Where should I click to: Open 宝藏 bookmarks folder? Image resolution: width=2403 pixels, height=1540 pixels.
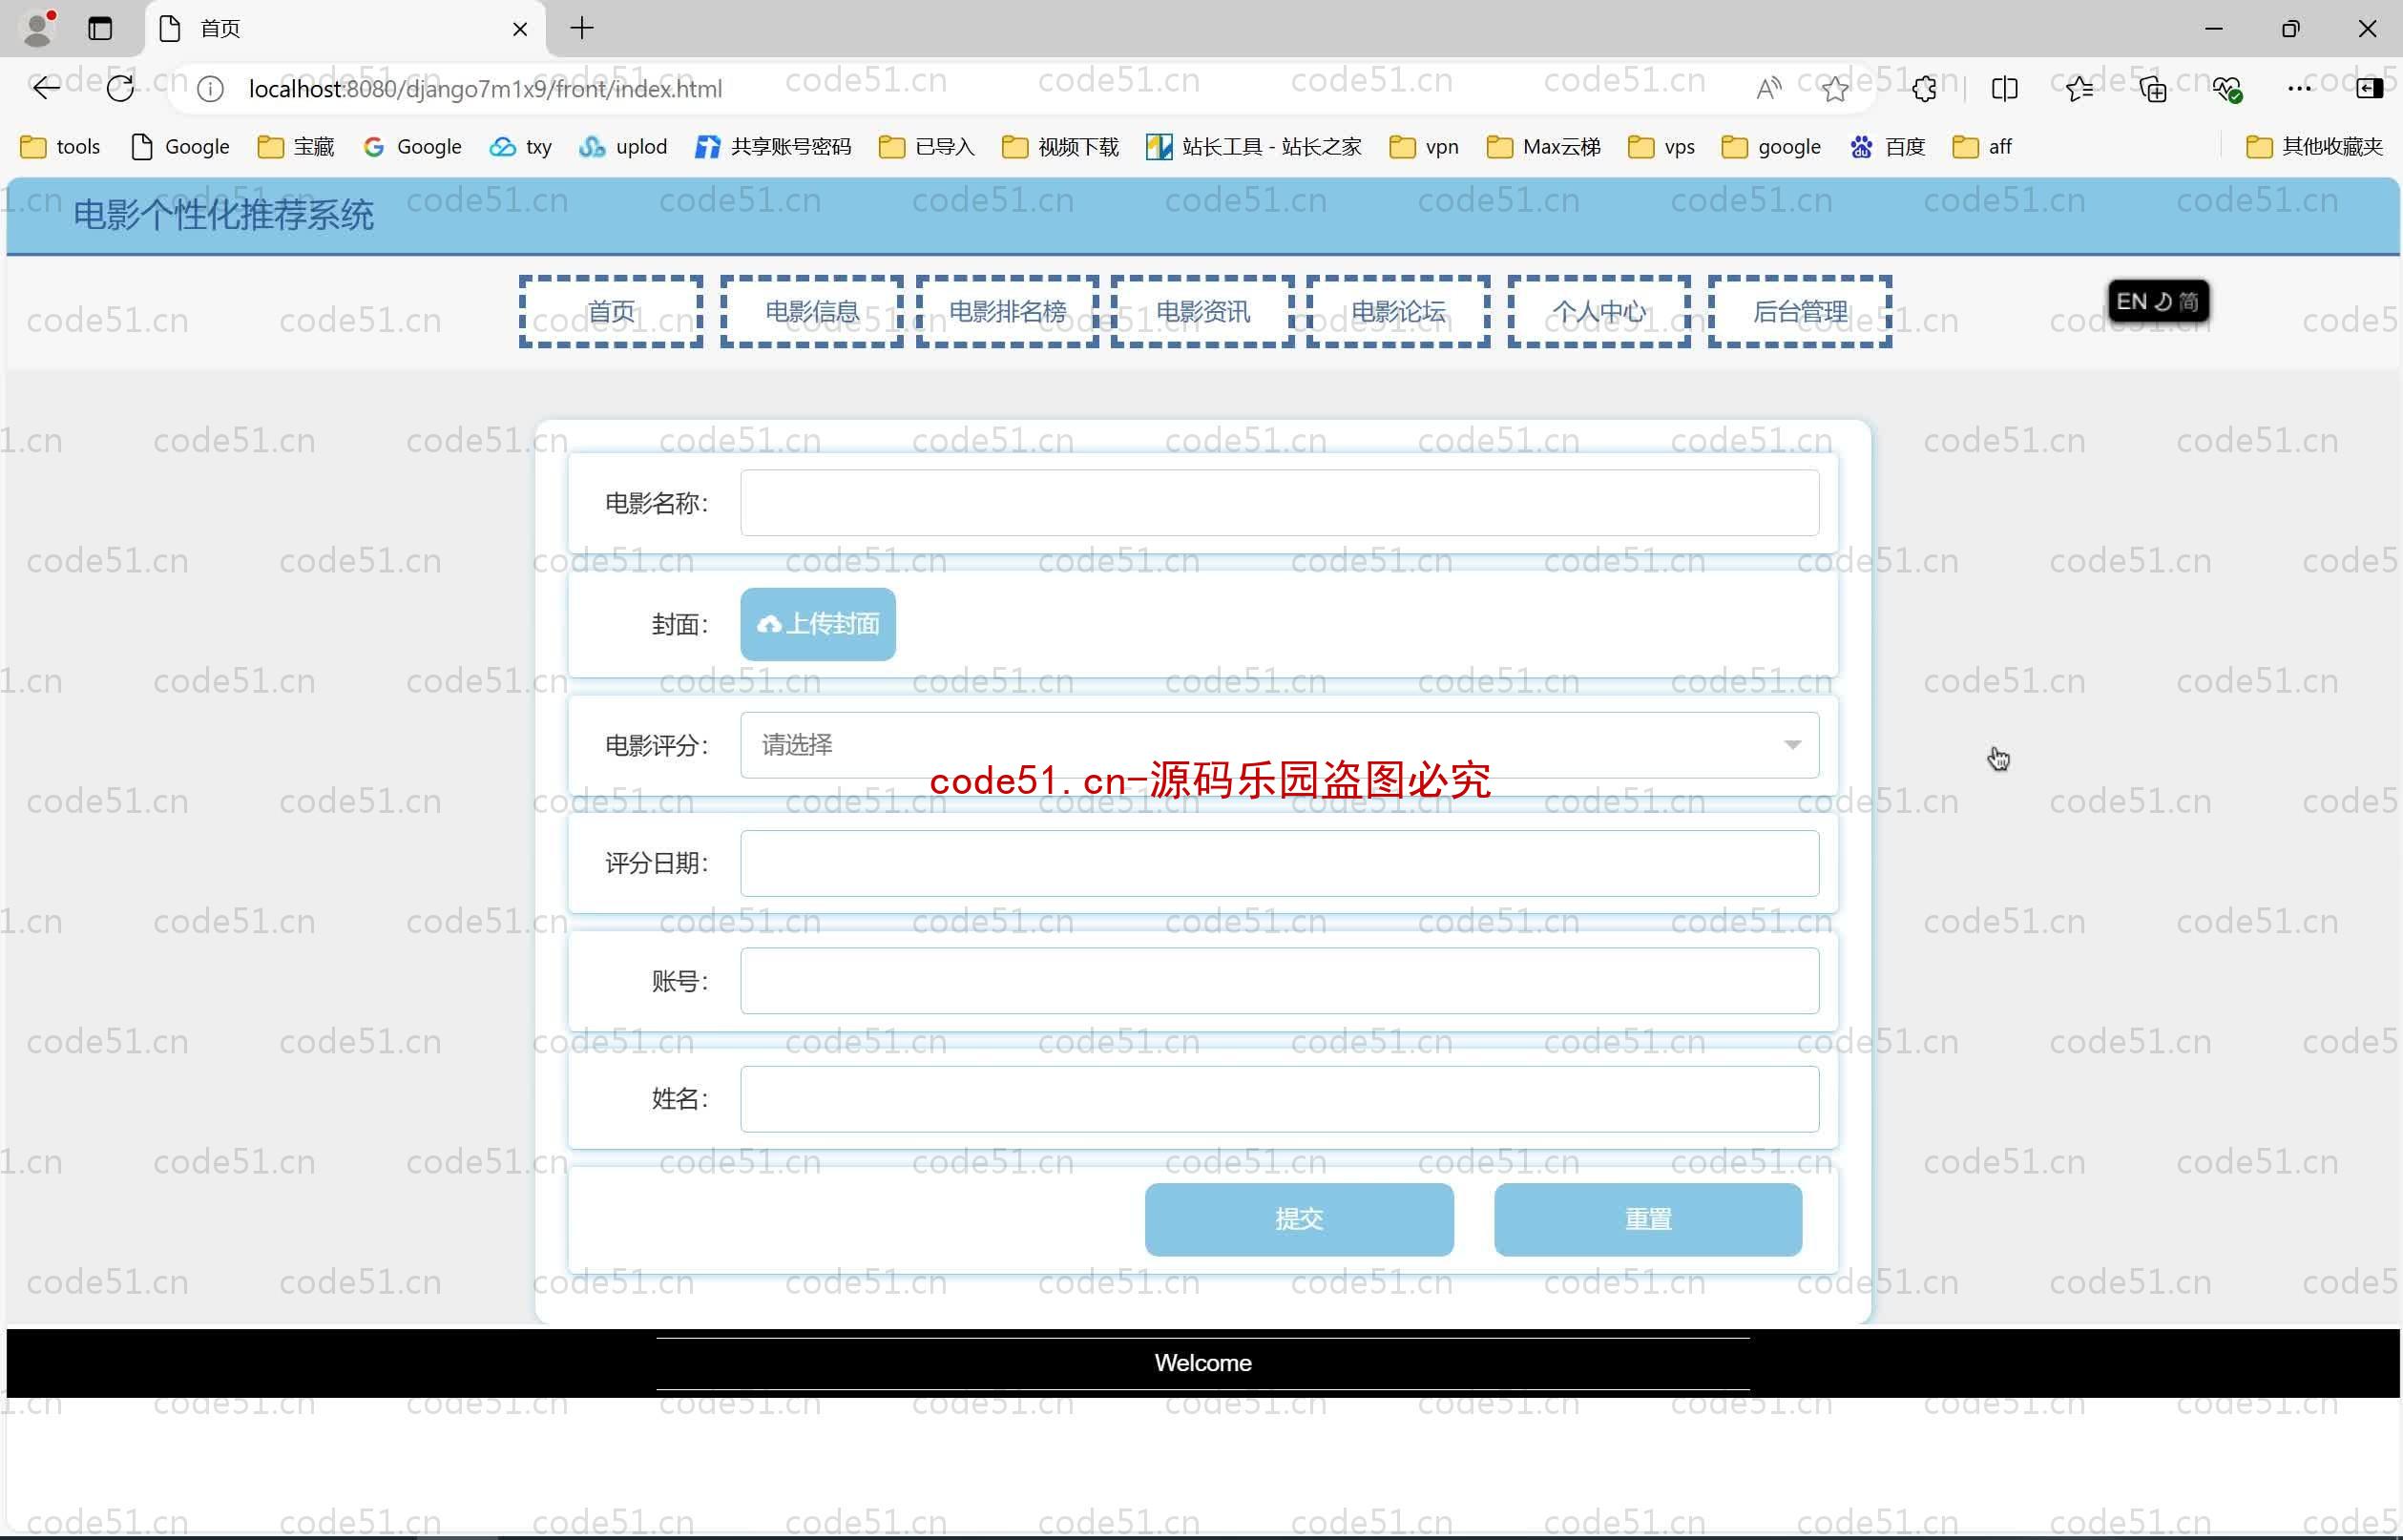[x=296, y=147]
